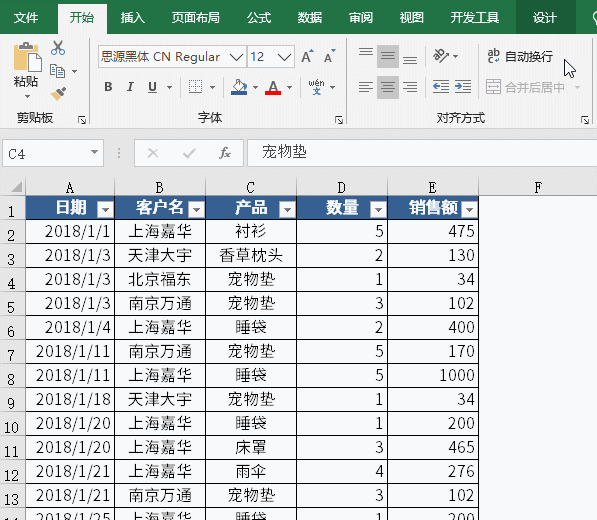Increase font size with large A
Screen dimensions: 597x520
307,56
